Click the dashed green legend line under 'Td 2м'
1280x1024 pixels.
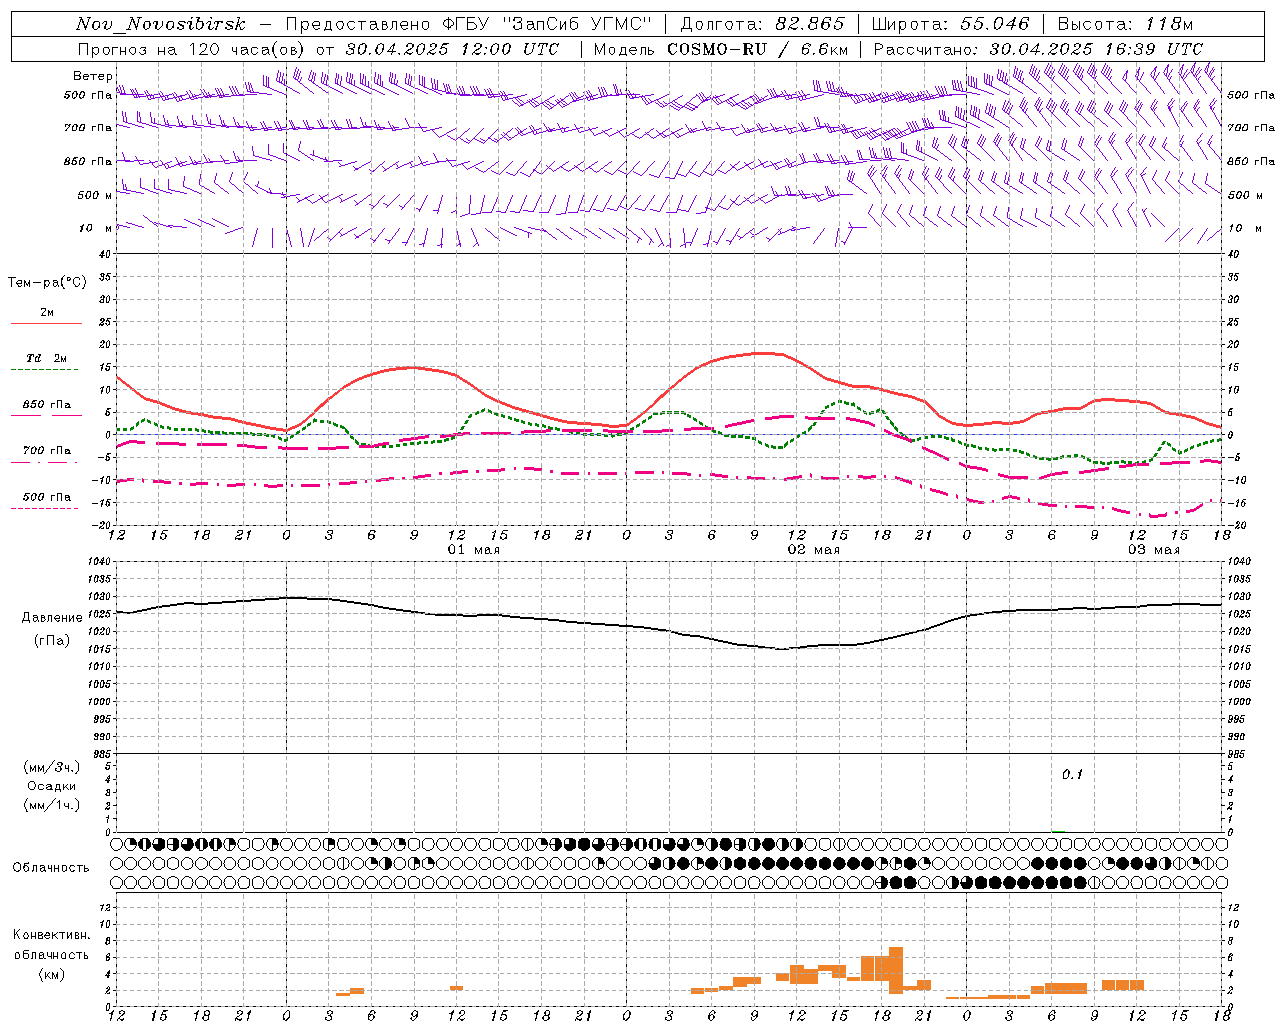(x=44, y=370)
